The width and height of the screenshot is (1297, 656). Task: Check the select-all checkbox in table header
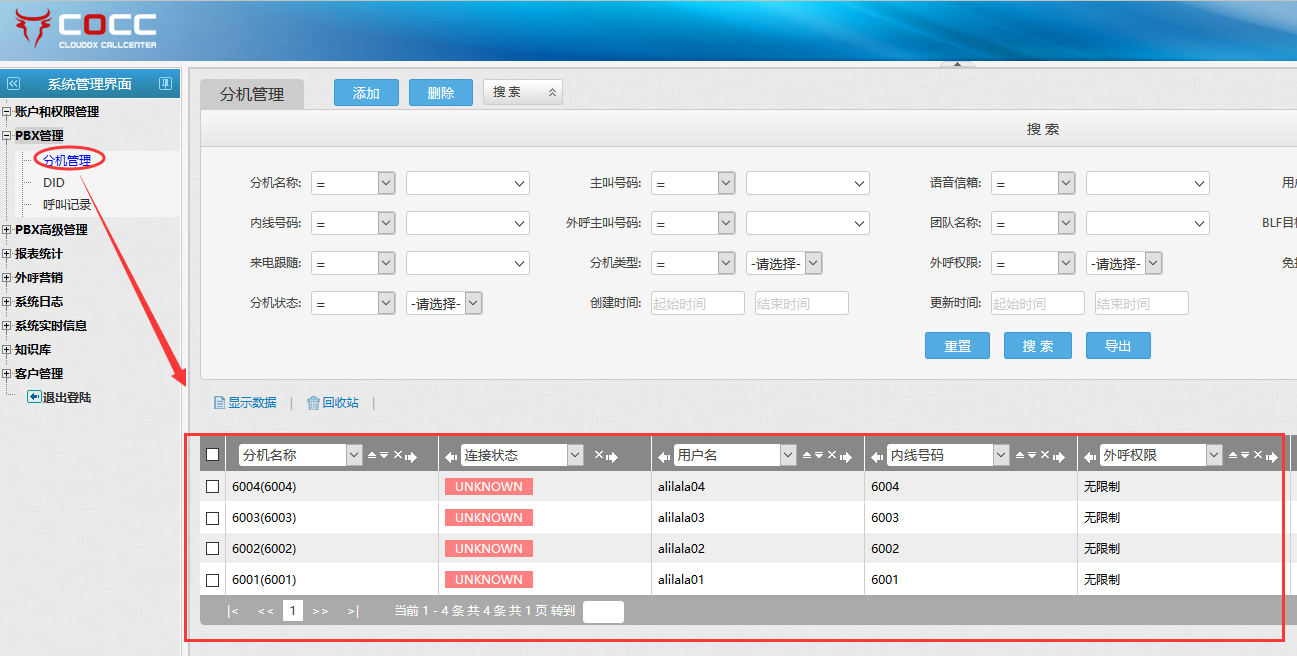pyautogui.click(x=212, y=455)
